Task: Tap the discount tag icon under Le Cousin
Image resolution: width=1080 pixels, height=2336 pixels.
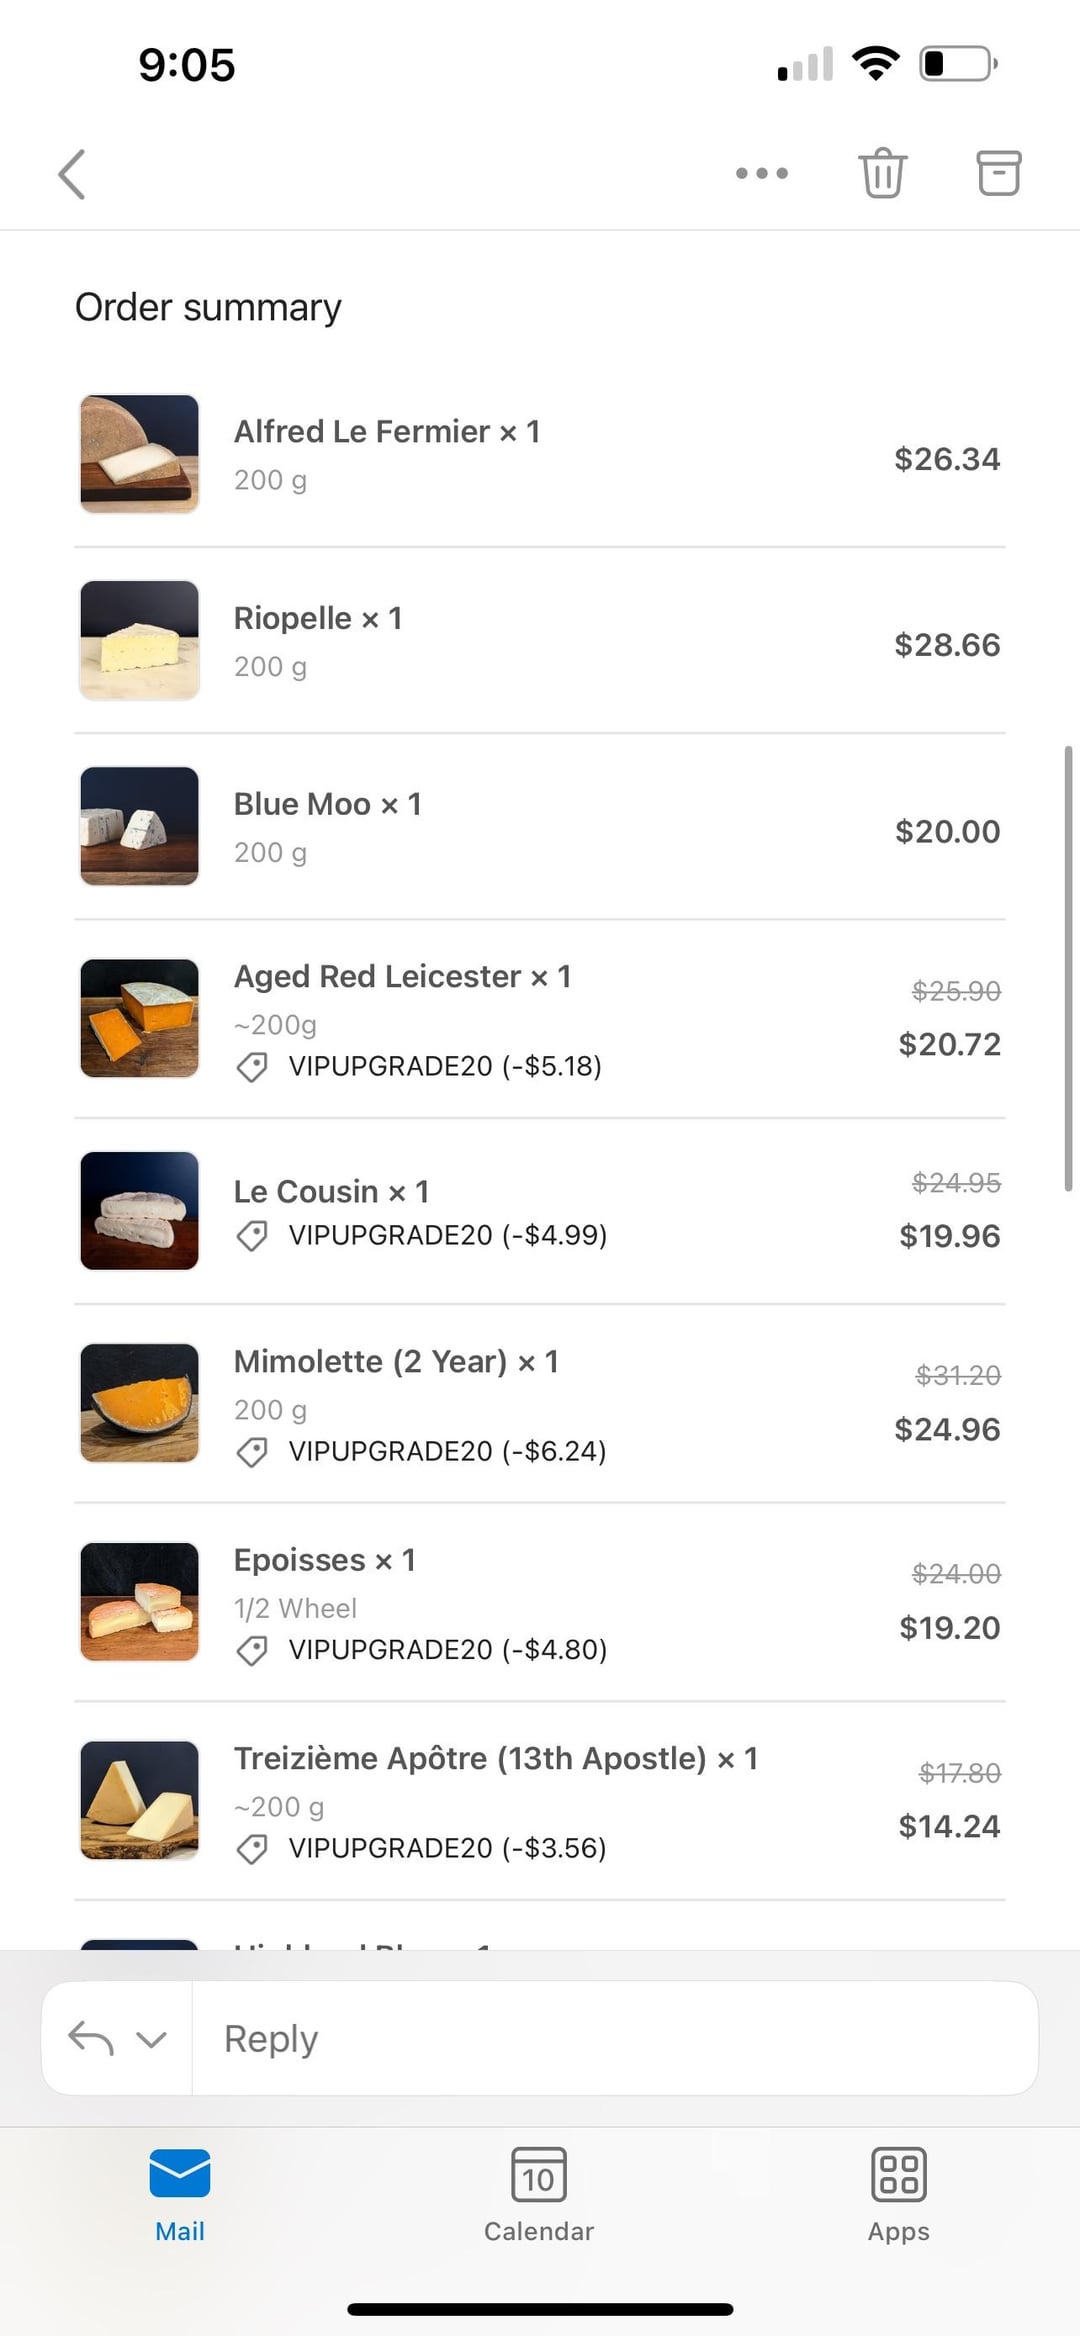Action: coord(252,1236)
